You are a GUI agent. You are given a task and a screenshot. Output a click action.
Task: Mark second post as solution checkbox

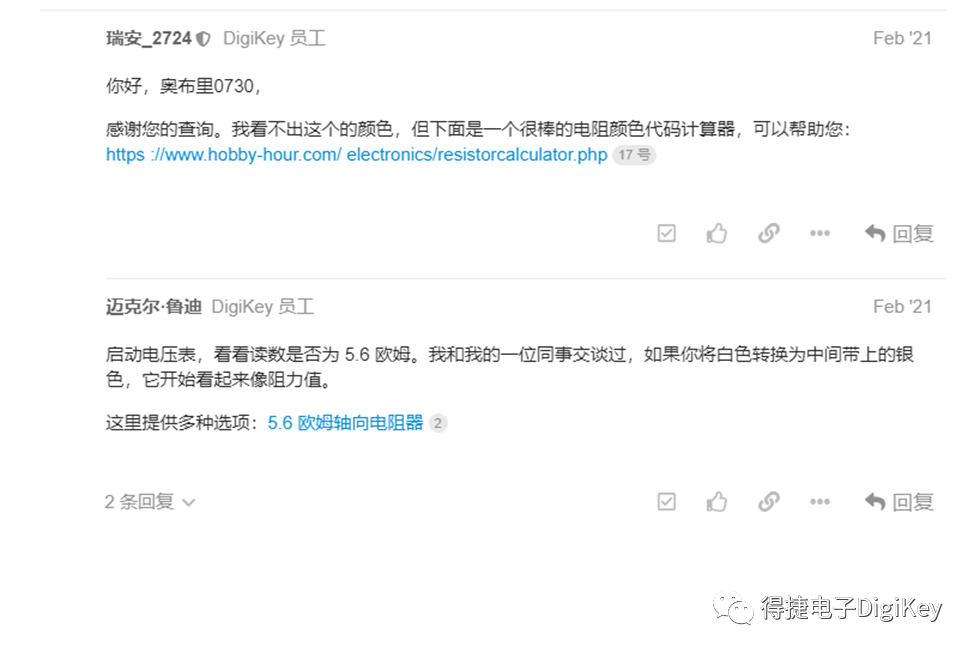667,501
